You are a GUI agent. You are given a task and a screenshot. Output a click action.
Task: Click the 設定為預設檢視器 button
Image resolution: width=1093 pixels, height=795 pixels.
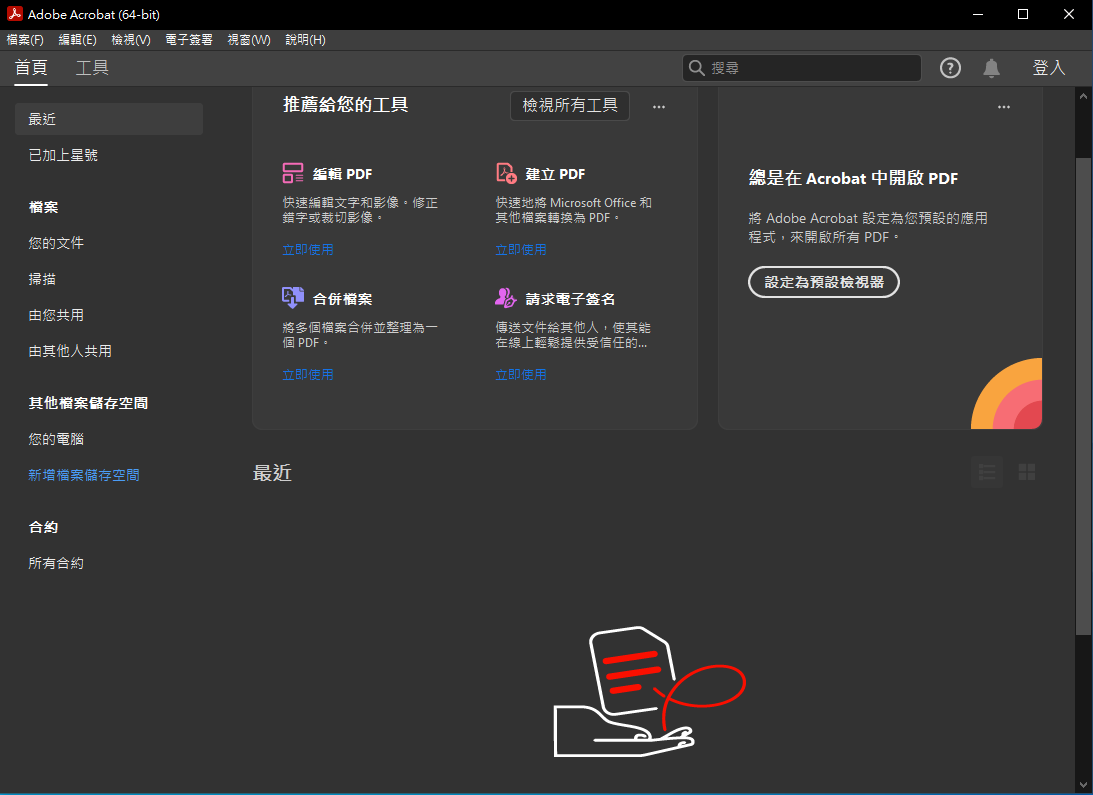pos(824,282)
